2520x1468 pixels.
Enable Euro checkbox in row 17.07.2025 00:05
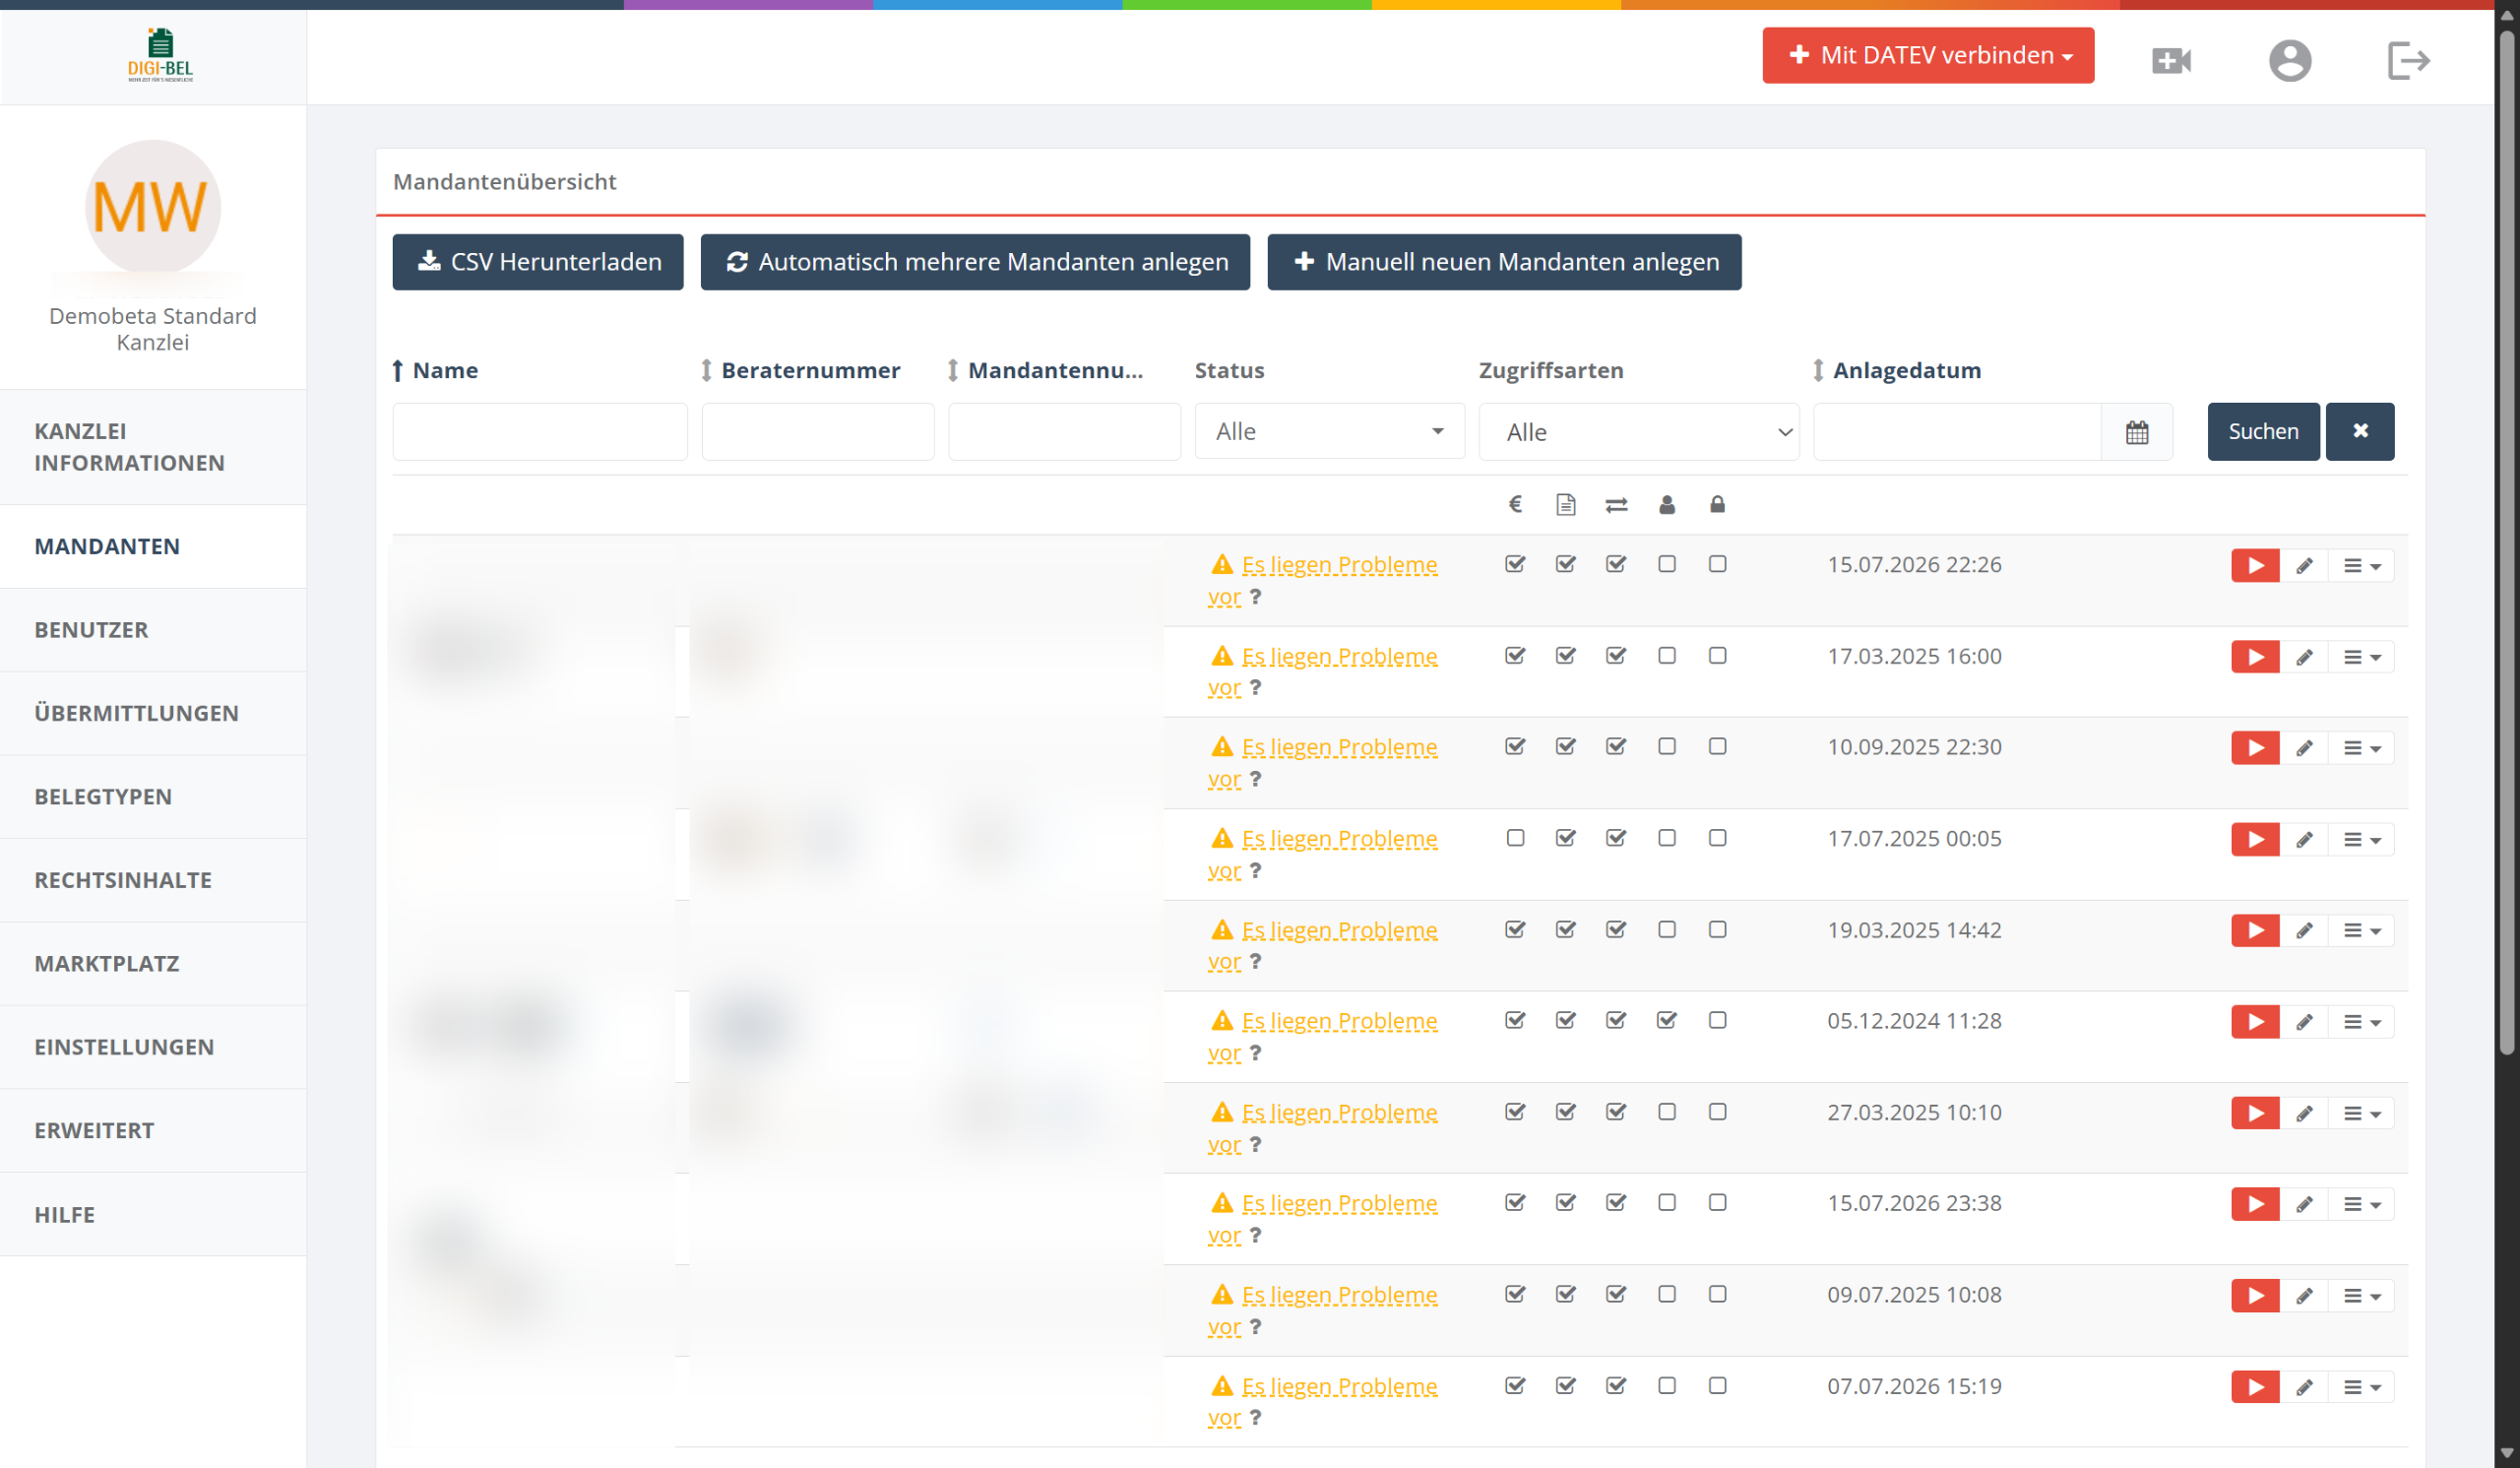(1515, 838)
